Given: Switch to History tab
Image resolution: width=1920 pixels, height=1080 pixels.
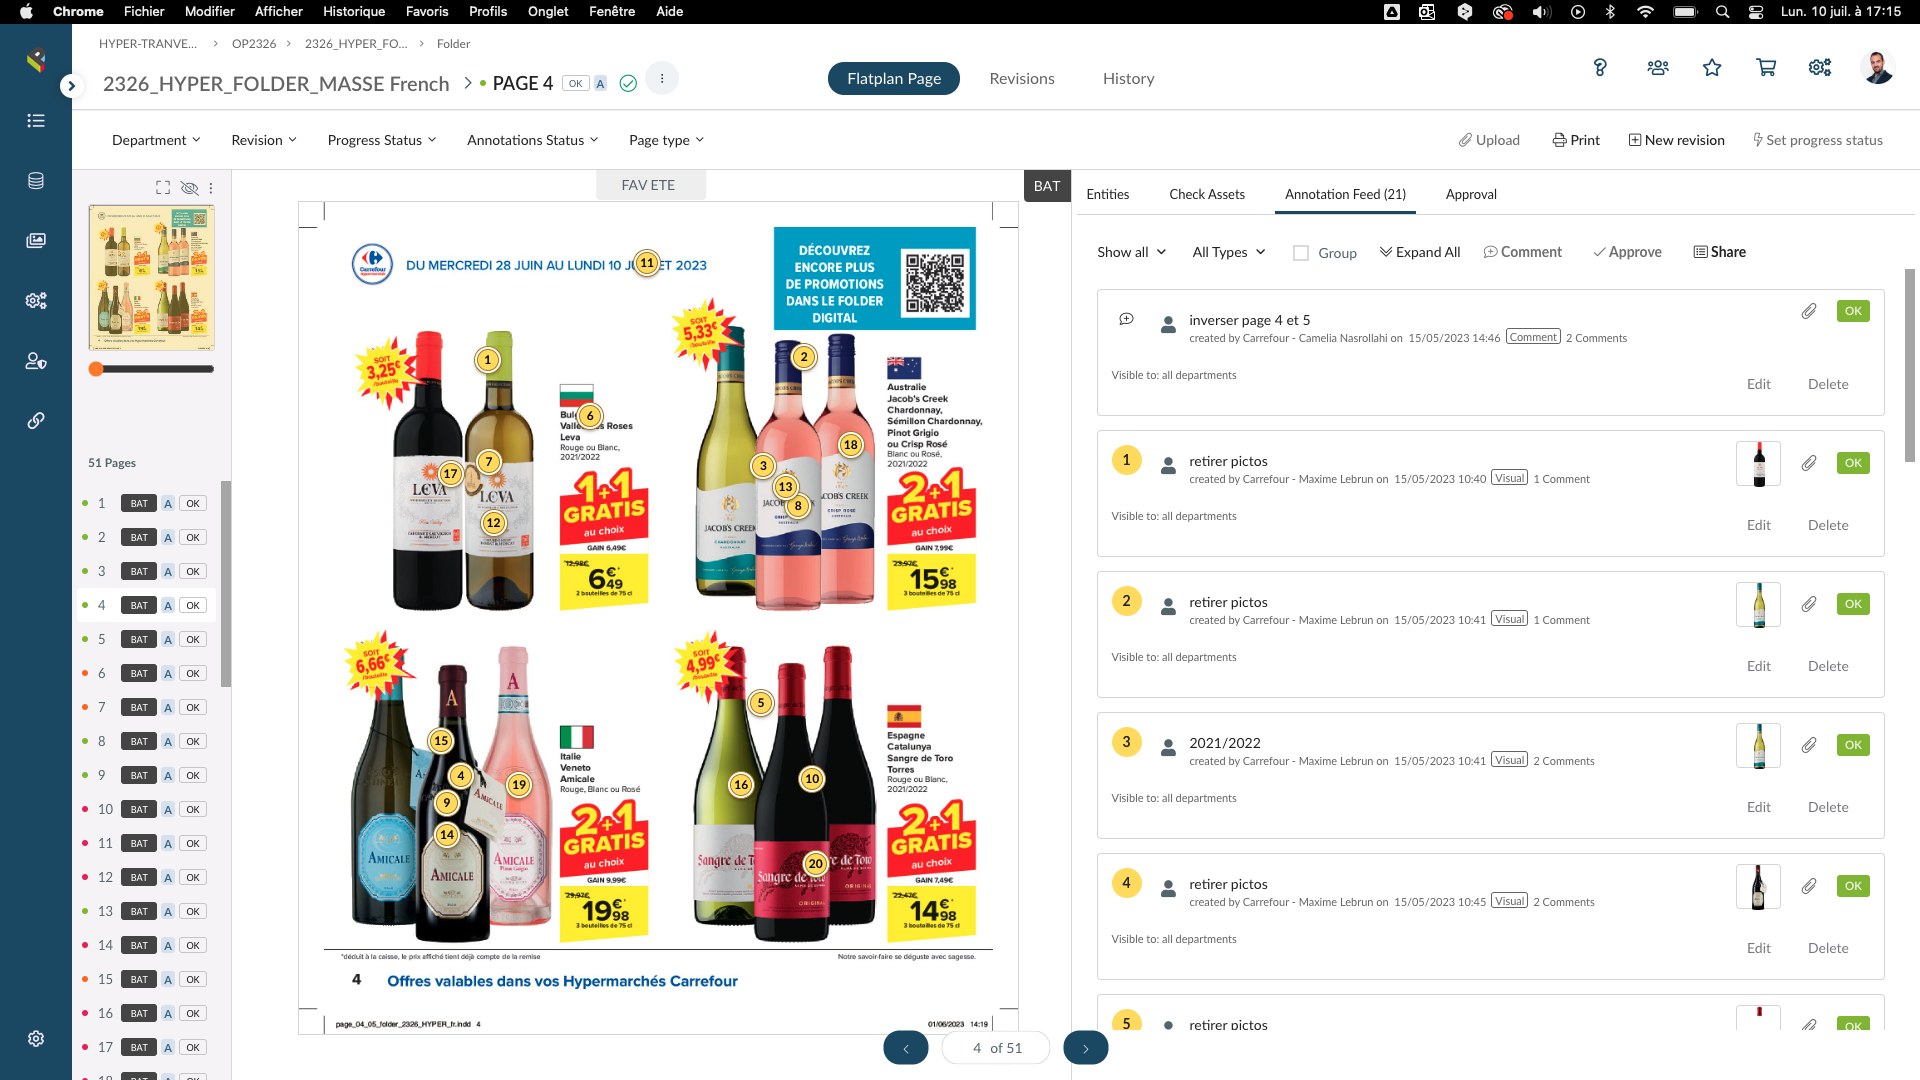Looking at the screenshot, I should tap(1128, 78).
